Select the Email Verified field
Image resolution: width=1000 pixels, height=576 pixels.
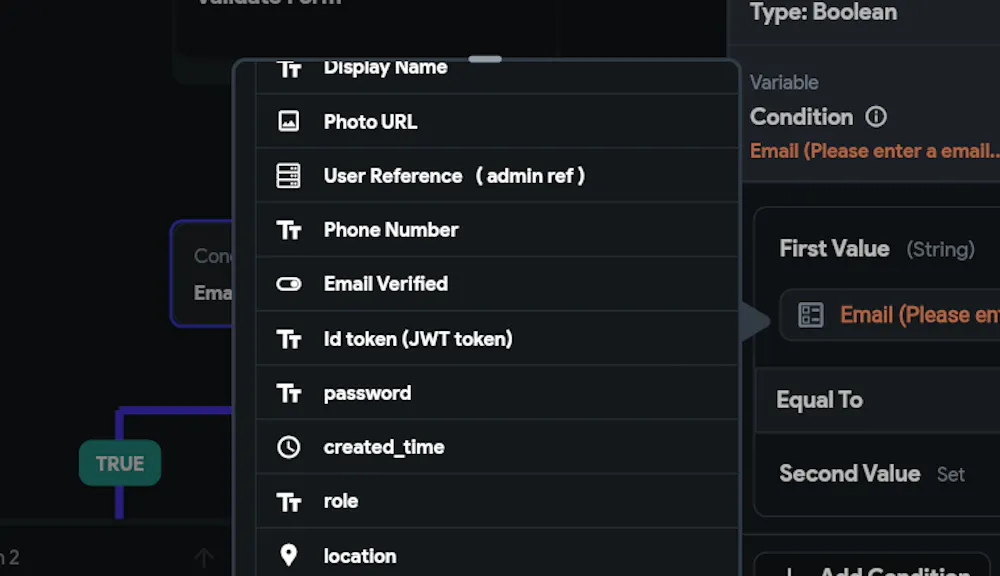[x=497, y=284]
